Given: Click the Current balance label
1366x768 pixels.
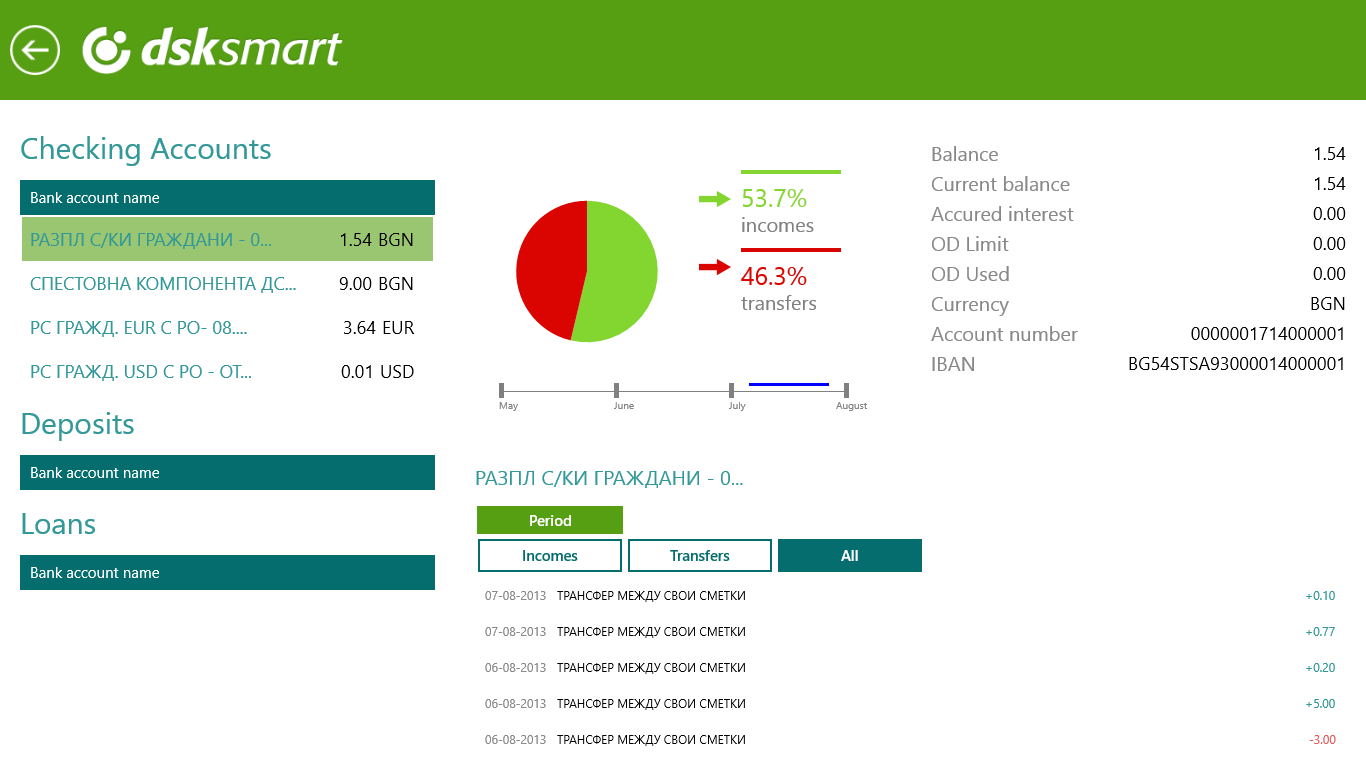Looking at the screenshot, I should [x=1000, y=184].
